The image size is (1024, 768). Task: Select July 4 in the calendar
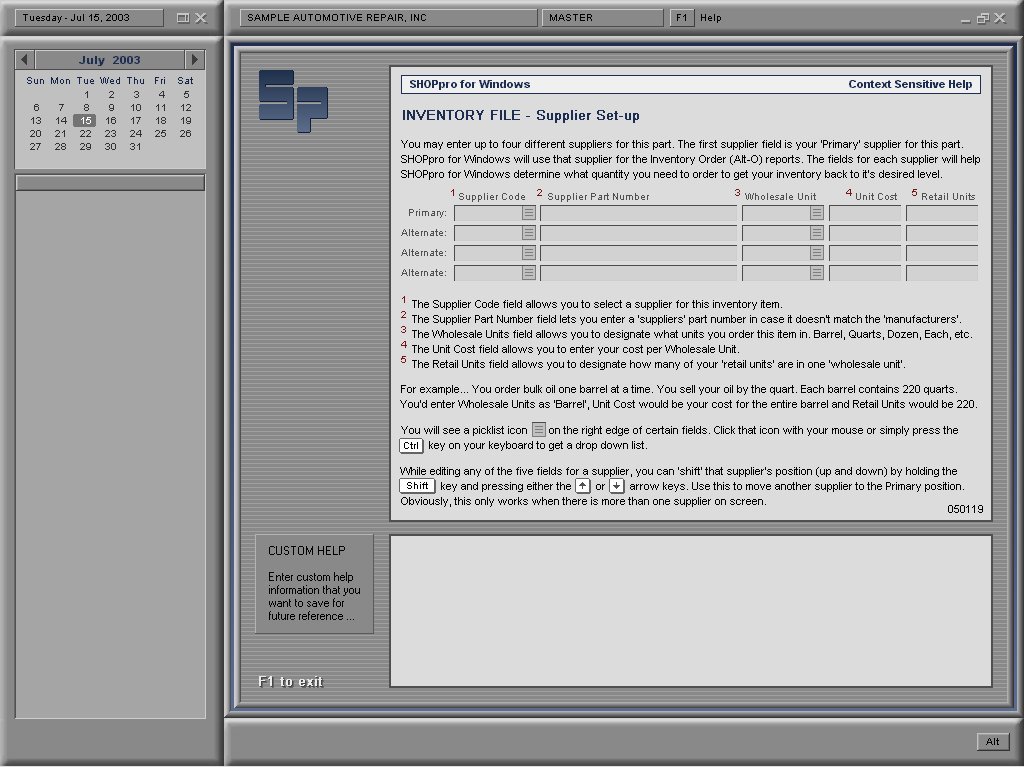[161, 95]
